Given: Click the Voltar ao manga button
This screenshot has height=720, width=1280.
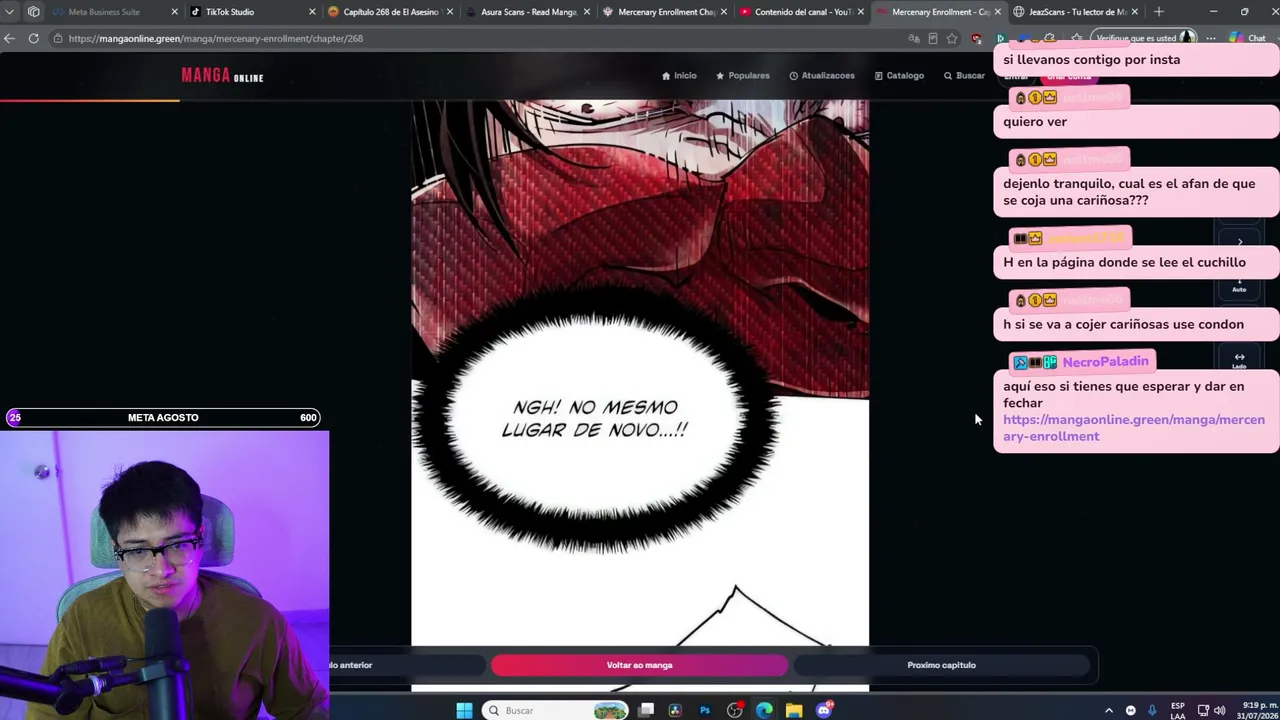Looking at the screenshot, I should point(640,665).
